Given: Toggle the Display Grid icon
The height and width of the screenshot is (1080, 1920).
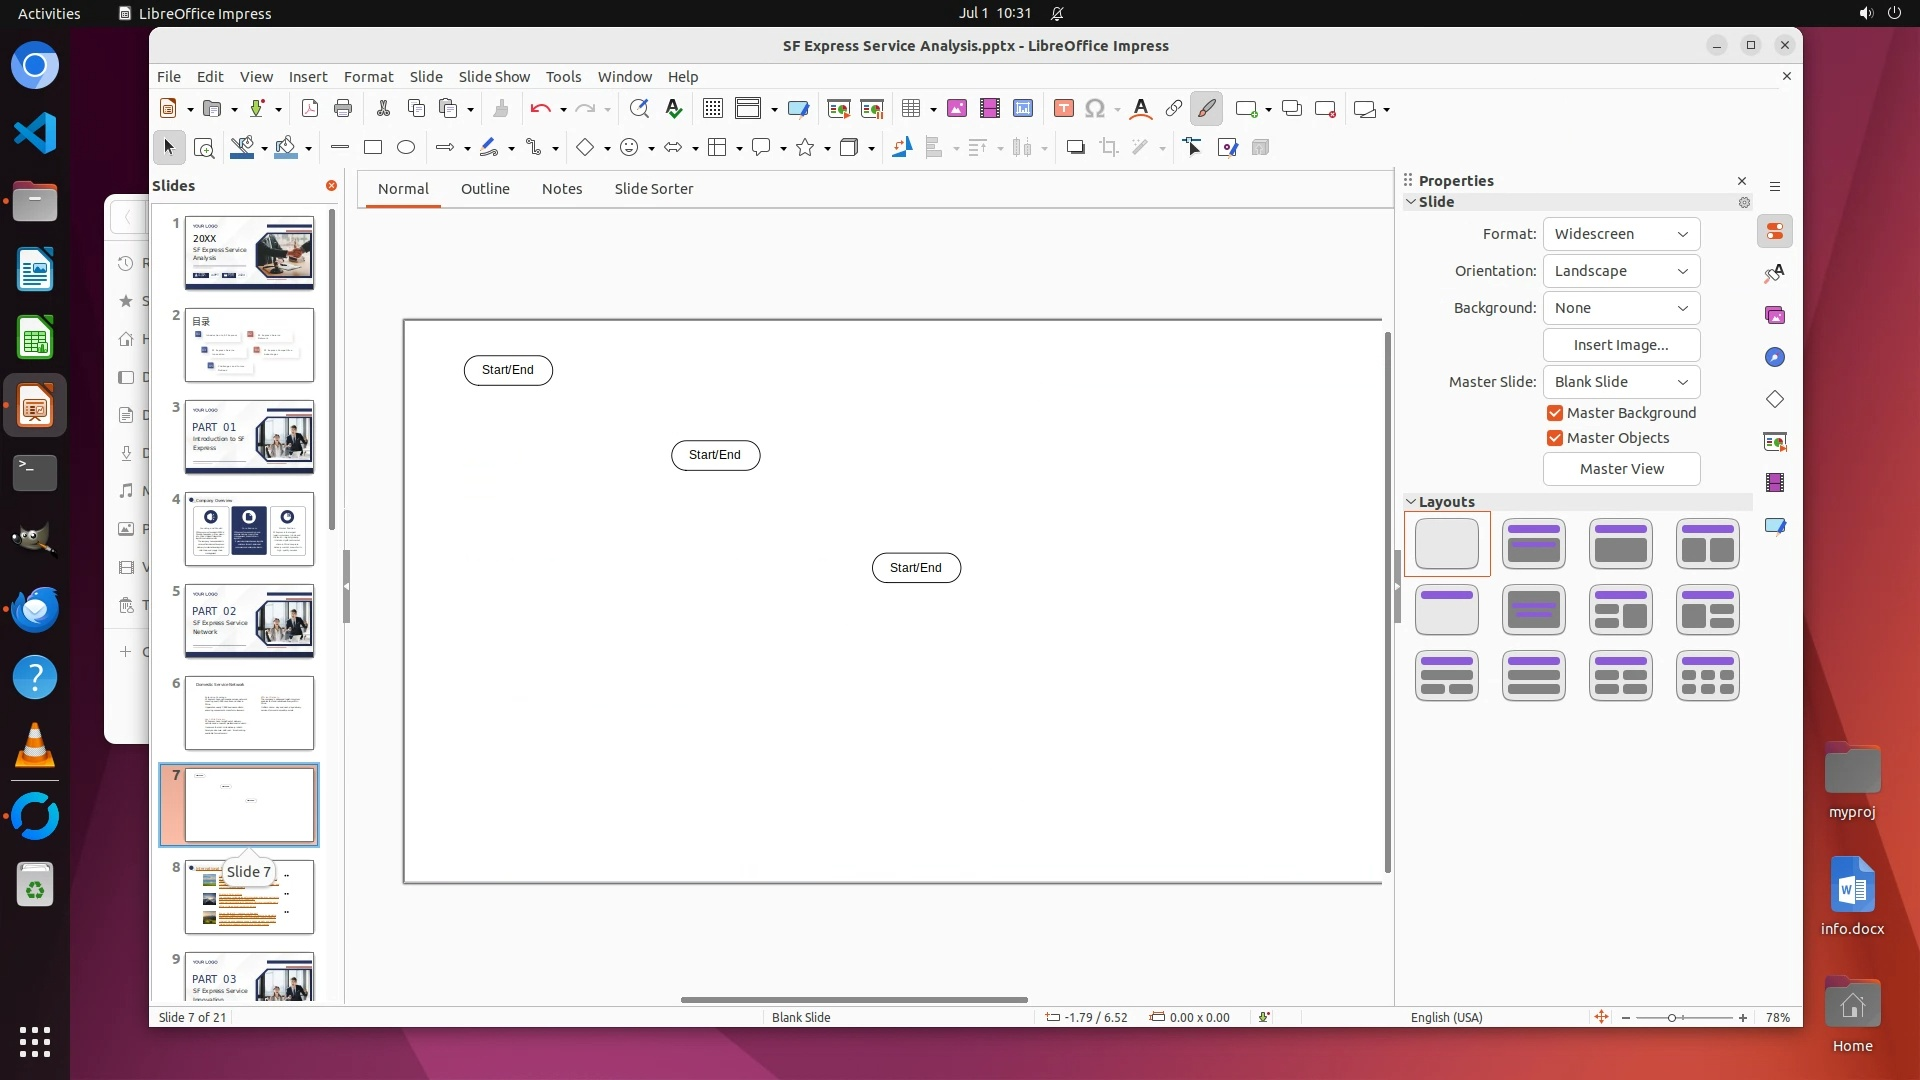Looking at the screenshot, I should (712, 109).
